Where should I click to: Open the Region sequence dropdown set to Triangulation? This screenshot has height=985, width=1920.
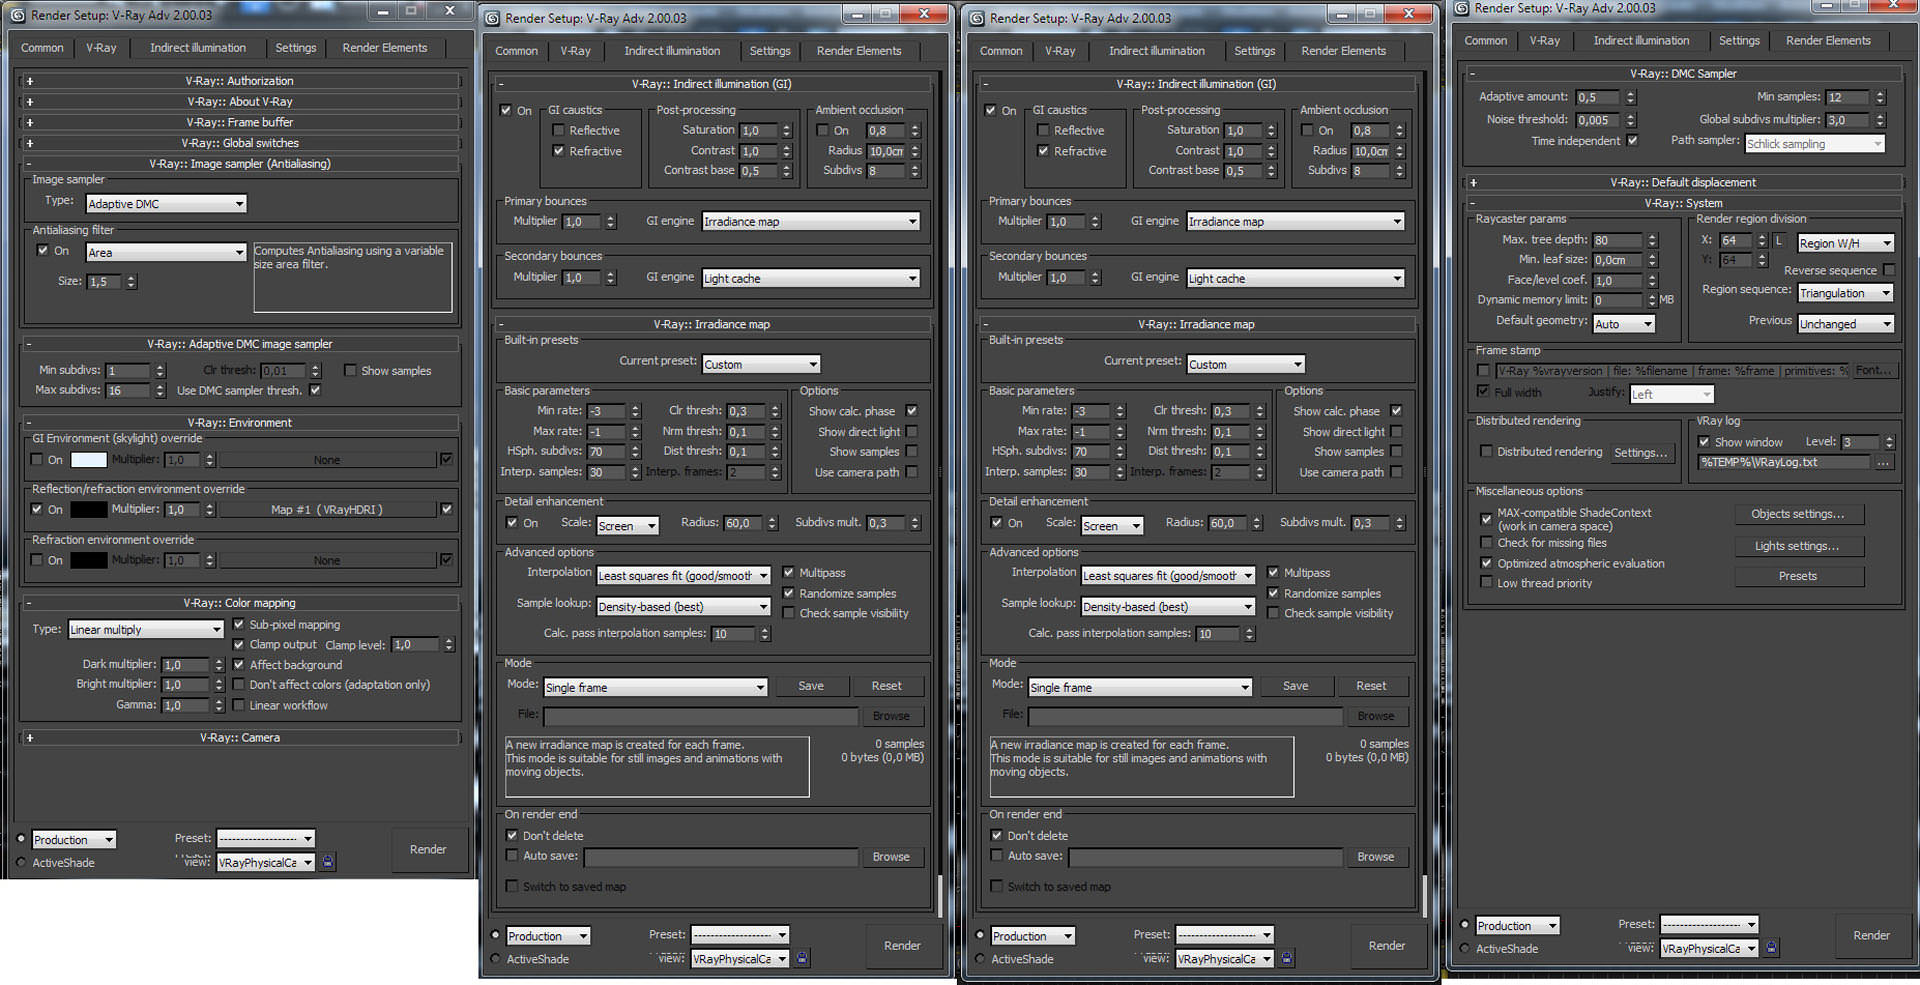coord(1846,293)
